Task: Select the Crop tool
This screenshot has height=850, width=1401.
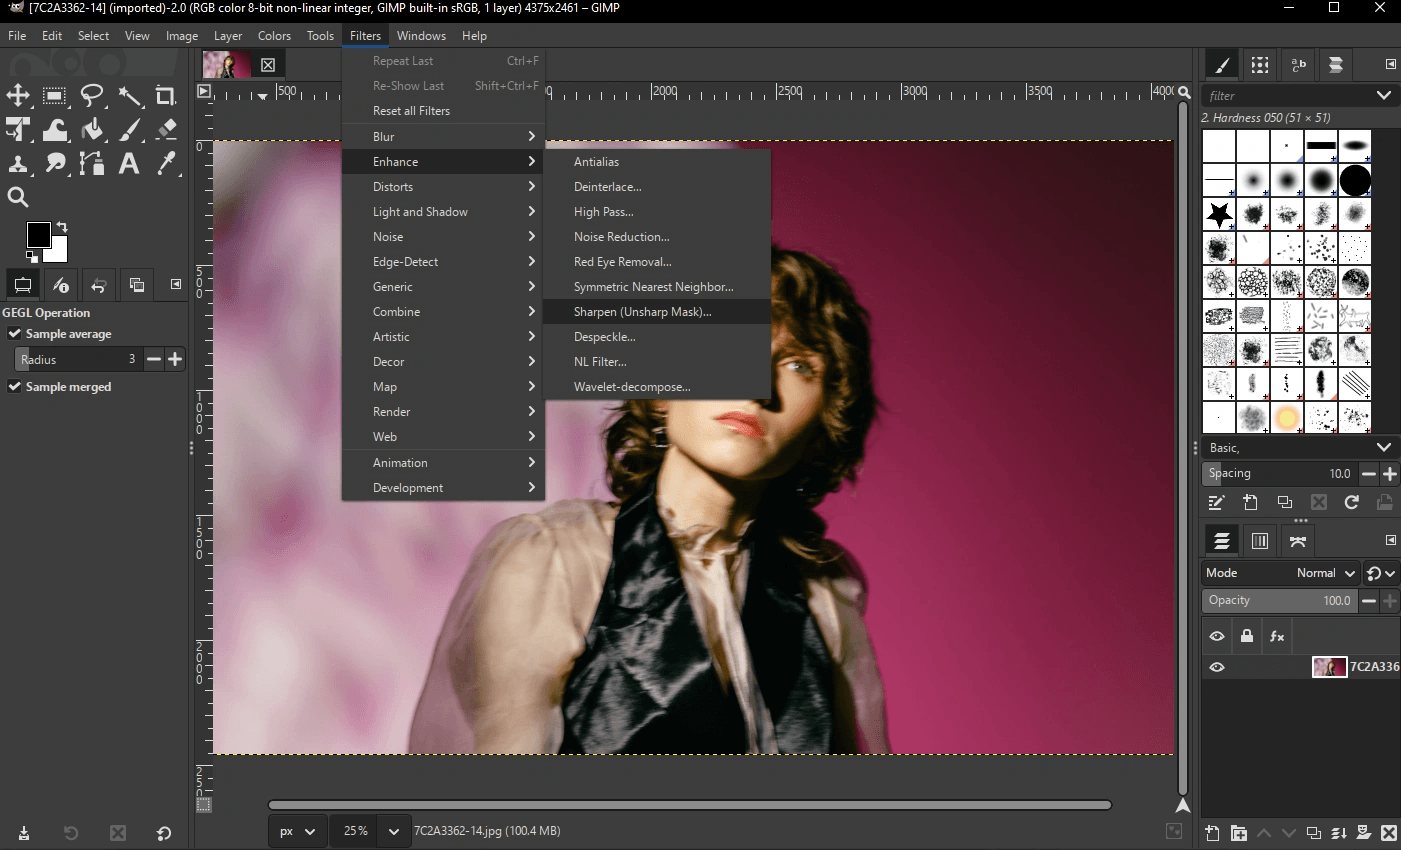Action: point(166,96)
